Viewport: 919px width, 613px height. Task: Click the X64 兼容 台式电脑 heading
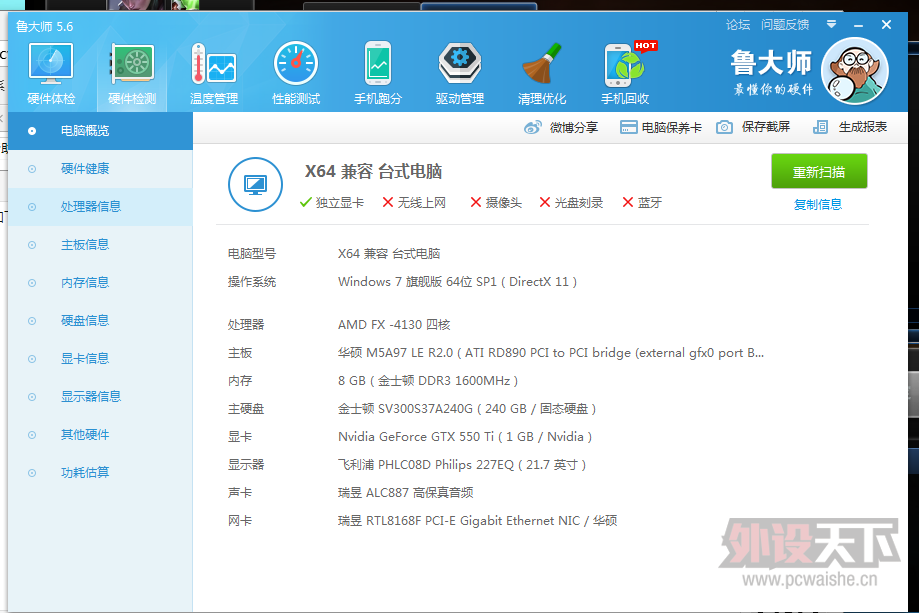373,172
